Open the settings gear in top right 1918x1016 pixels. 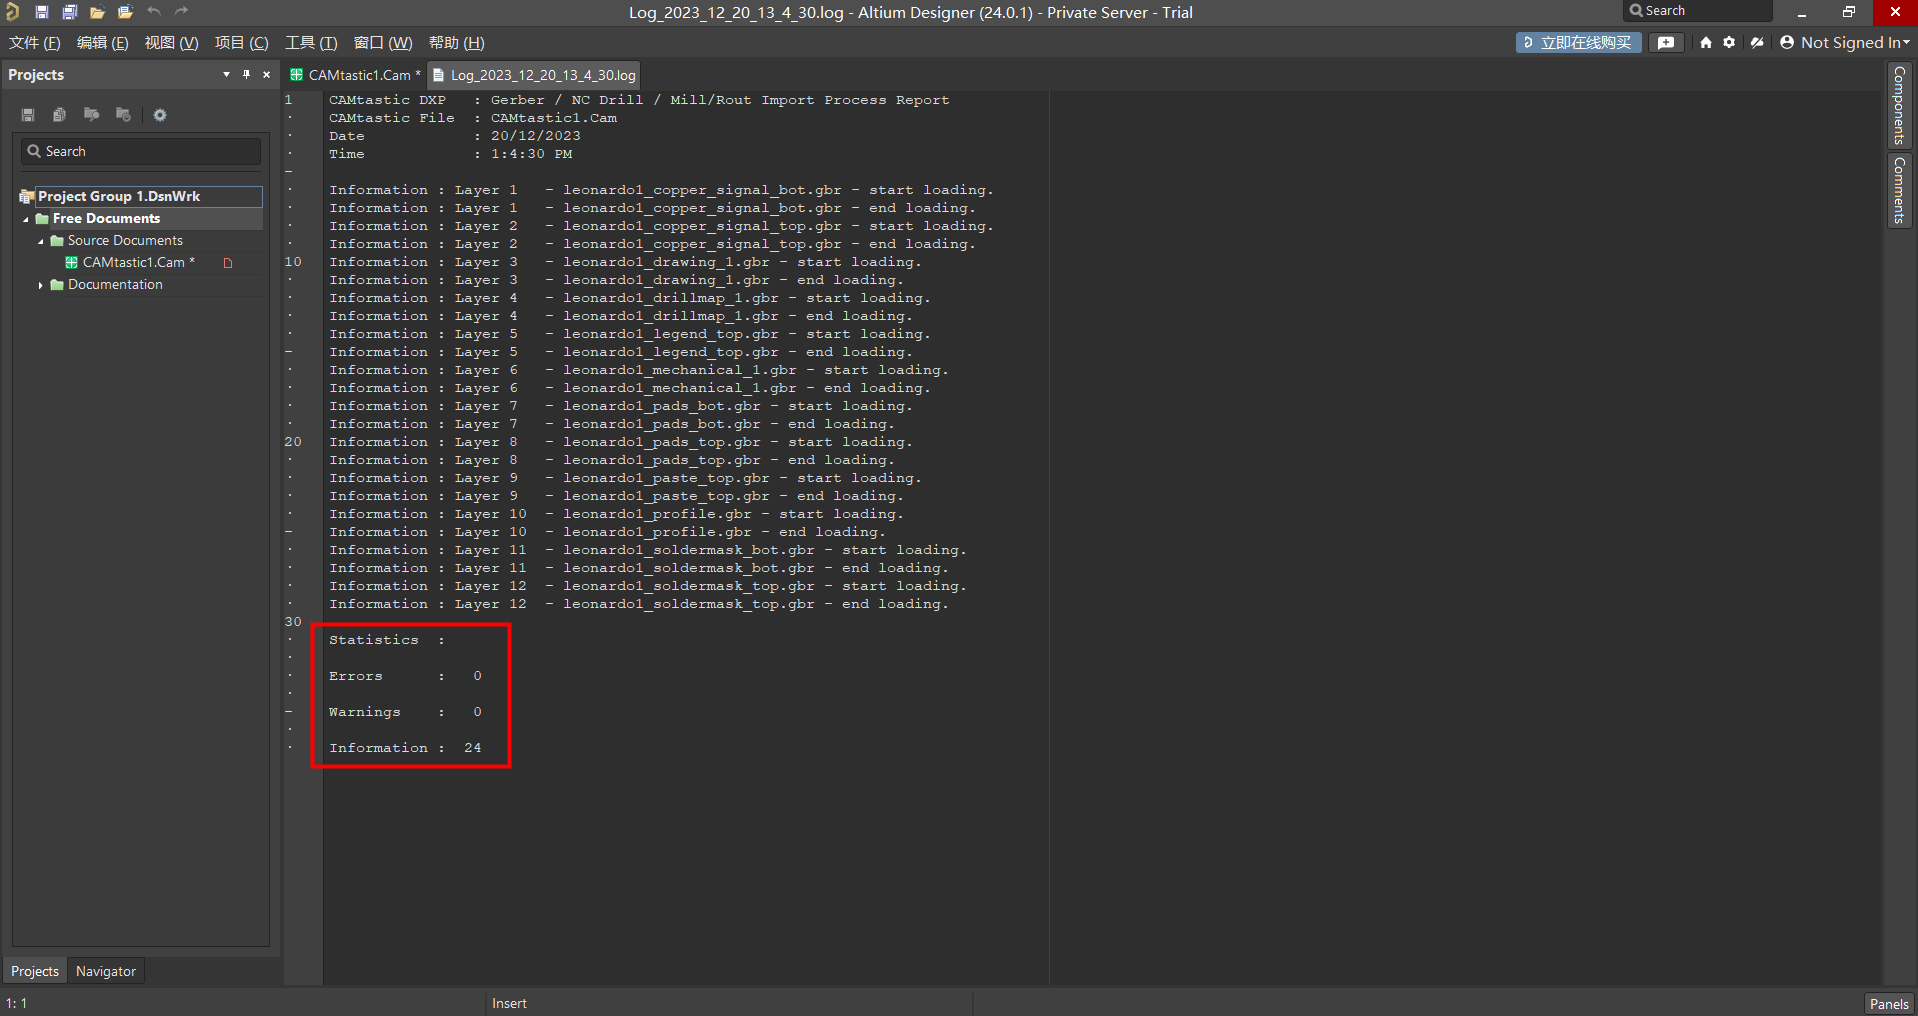[1729, 42]
